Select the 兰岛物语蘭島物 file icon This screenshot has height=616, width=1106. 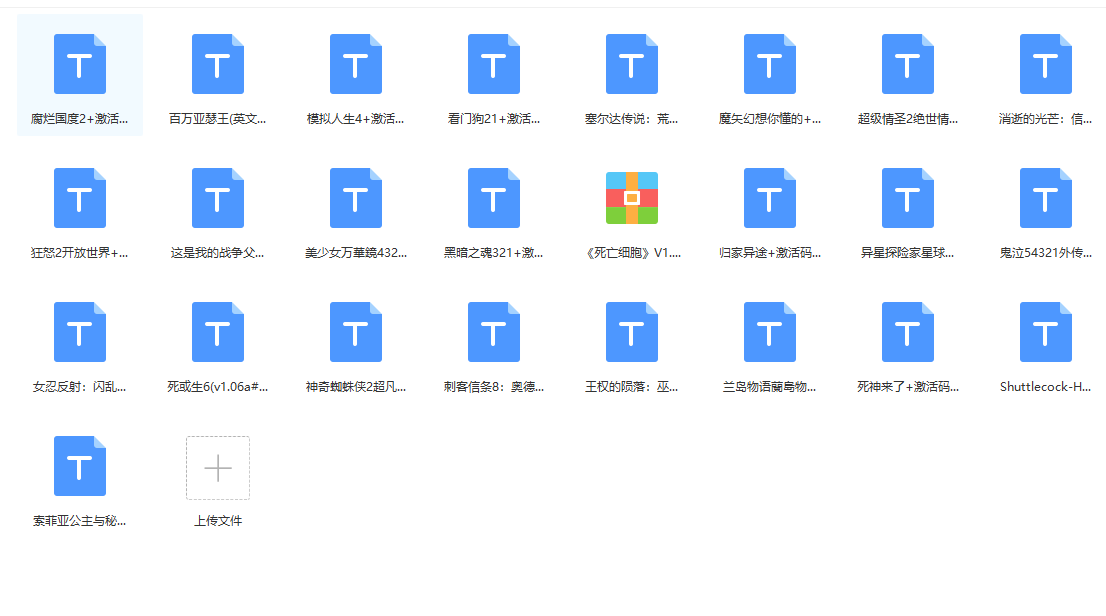[x=770, y=332]
